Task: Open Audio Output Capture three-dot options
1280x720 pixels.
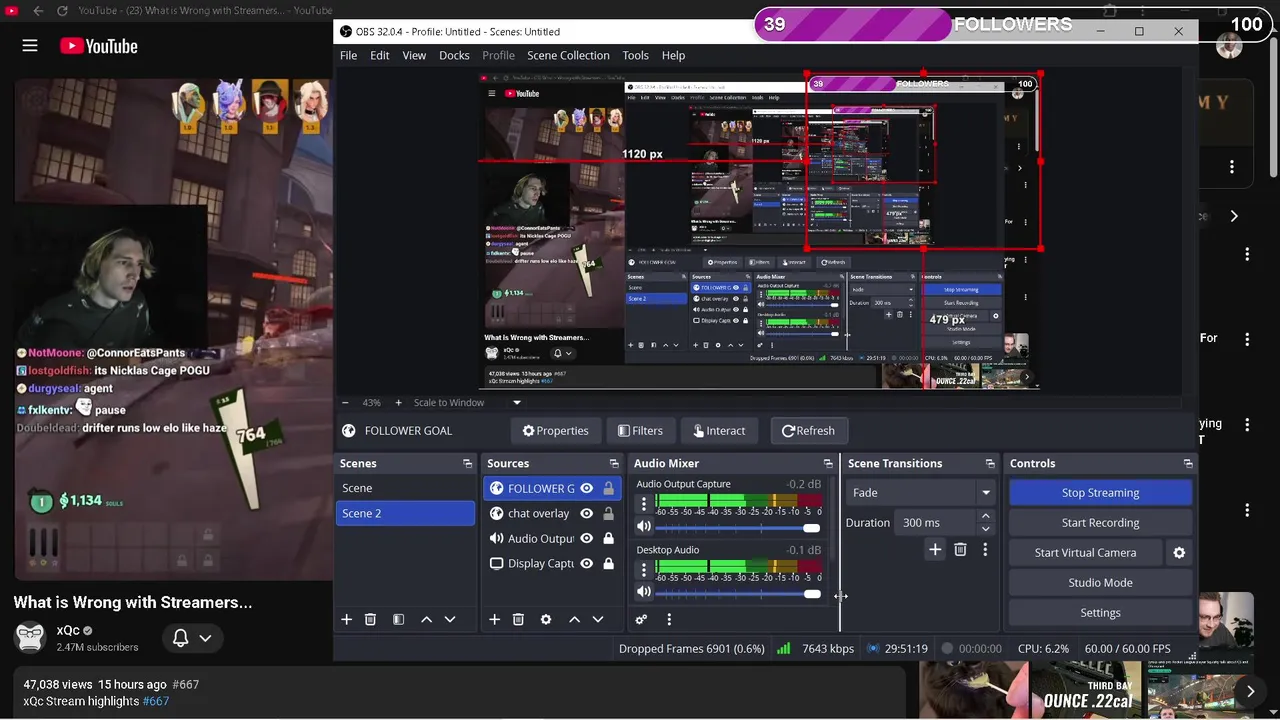Action: pyautogui.click(x=644, y=503)
